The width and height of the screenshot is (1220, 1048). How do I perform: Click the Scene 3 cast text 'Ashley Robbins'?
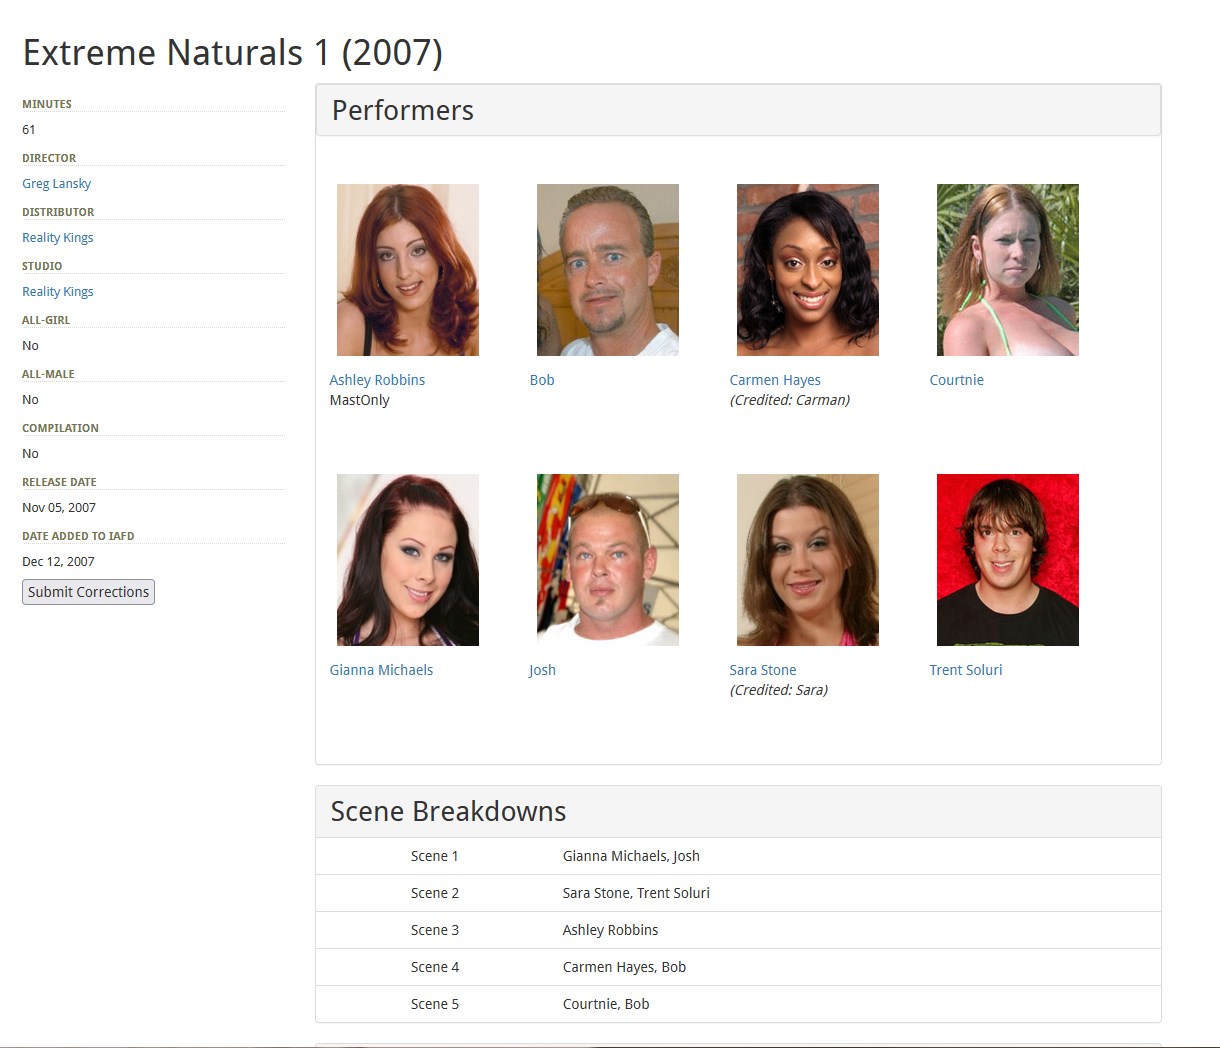coord(610,930)
